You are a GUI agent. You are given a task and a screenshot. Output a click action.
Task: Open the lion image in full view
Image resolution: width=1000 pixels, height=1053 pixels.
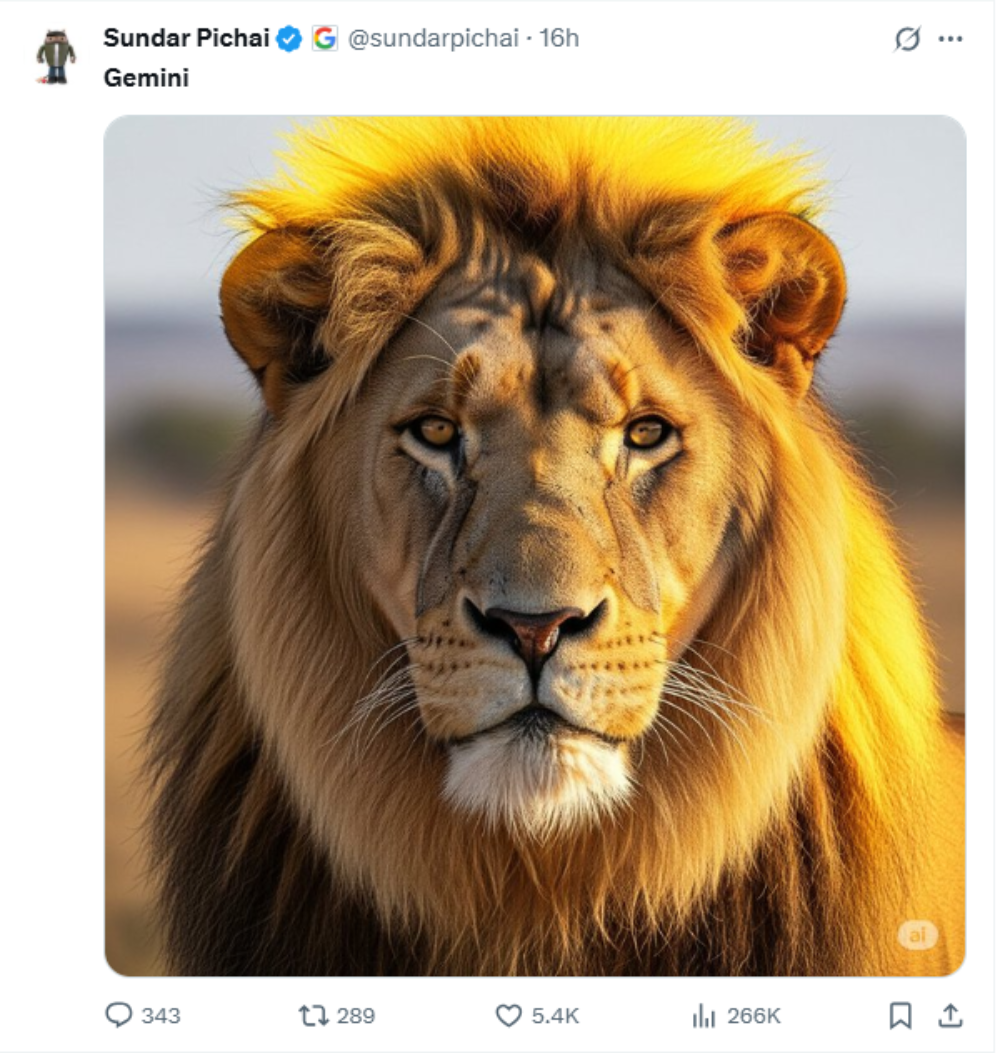coord(535,545)
